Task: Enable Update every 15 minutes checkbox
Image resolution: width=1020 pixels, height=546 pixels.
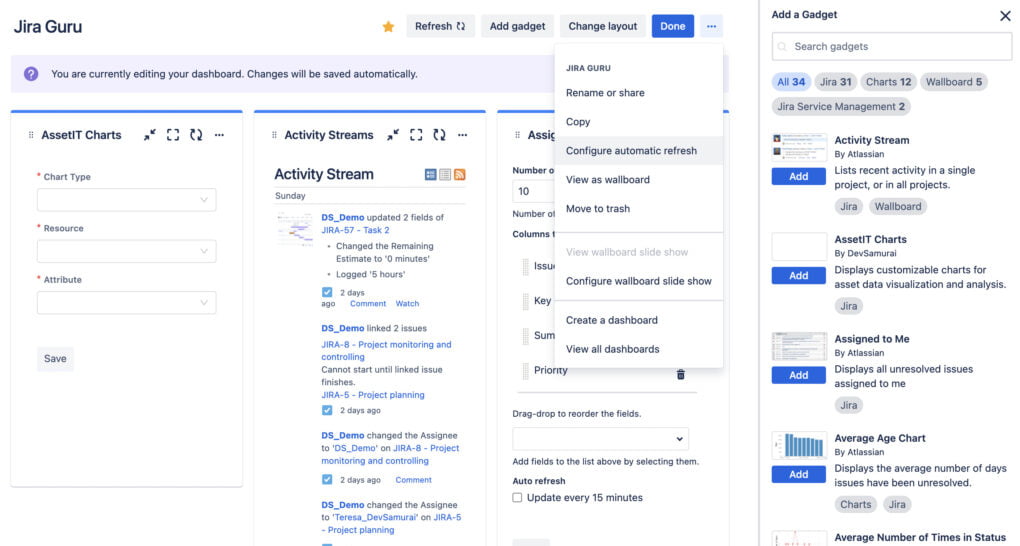Action: click(517, 498)
